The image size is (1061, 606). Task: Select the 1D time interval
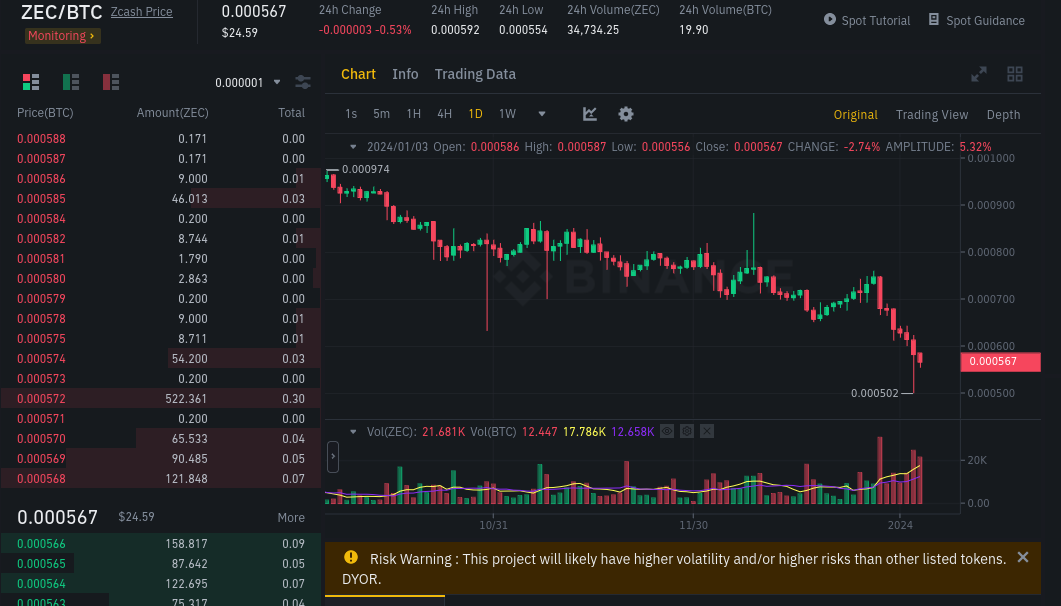[476, 114]
